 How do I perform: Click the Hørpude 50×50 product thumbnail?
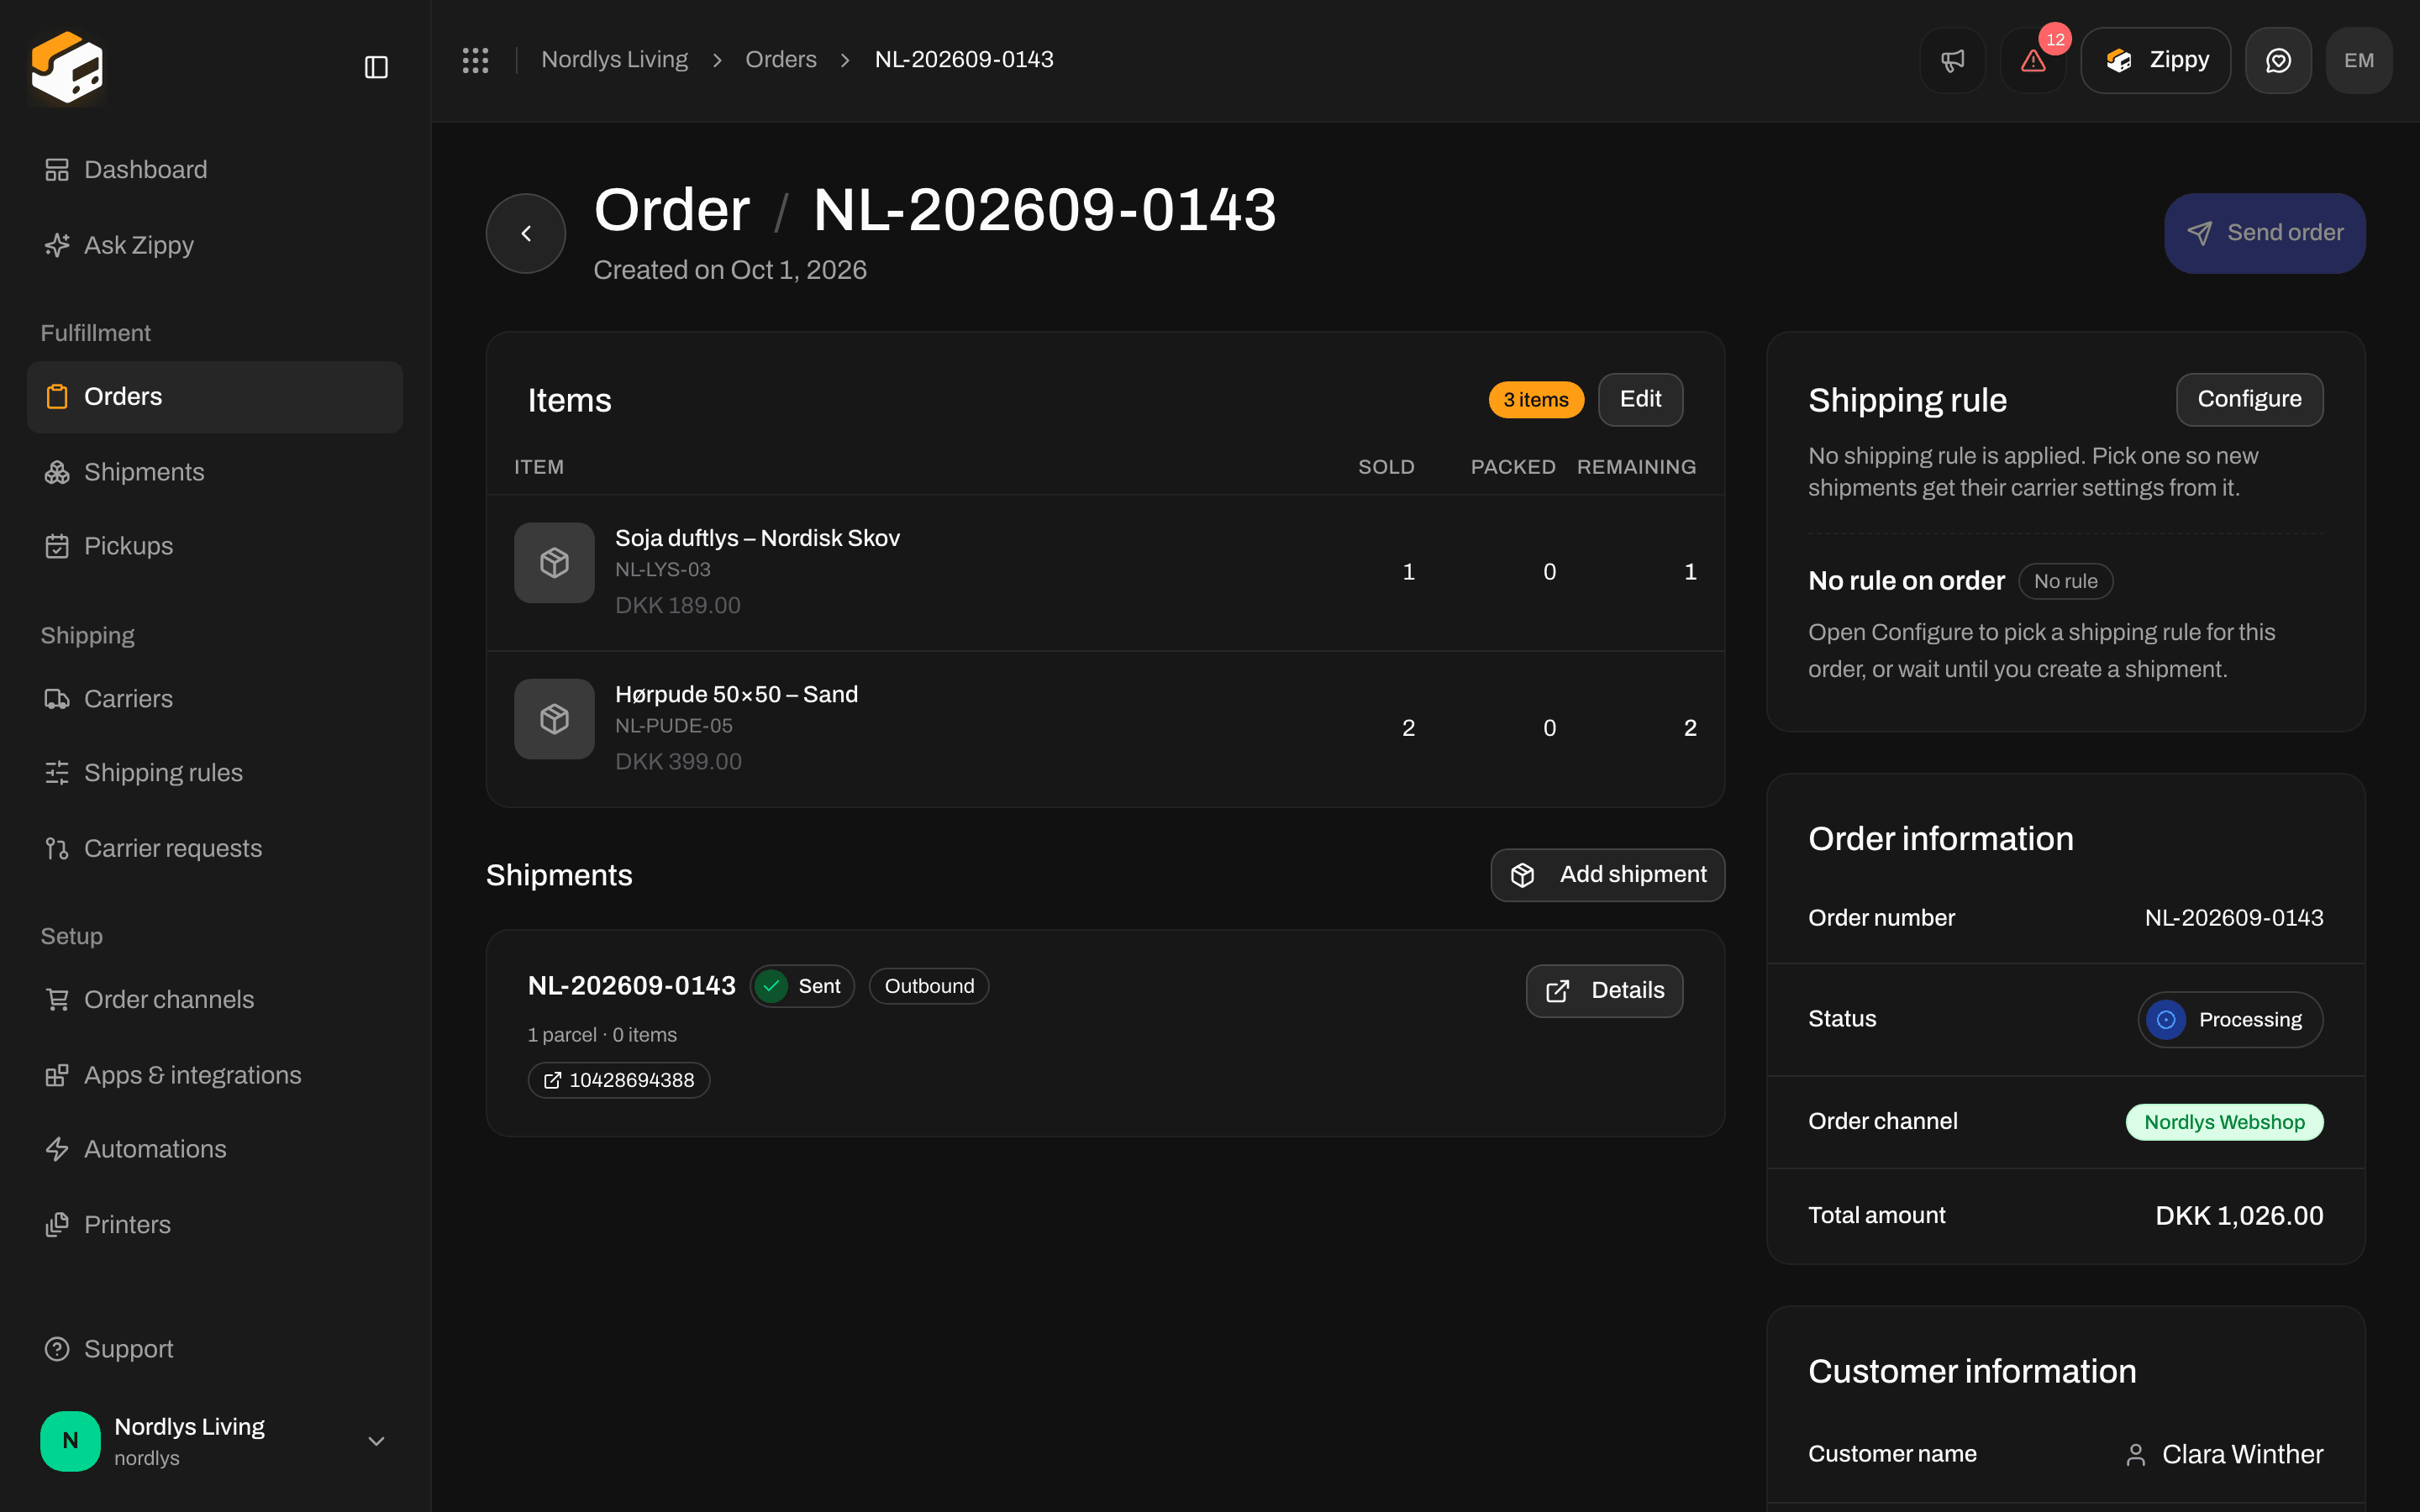[554, 719]
